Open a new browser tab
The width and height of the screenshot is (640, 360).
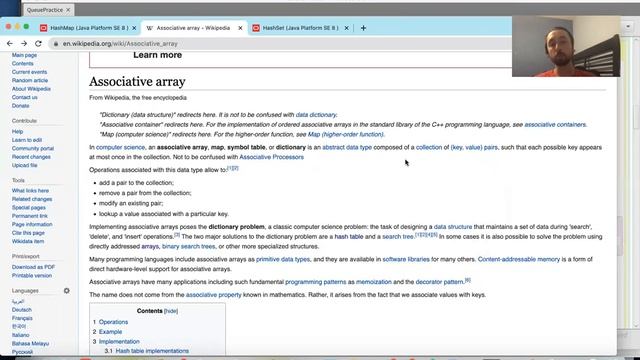click(363, 28)
